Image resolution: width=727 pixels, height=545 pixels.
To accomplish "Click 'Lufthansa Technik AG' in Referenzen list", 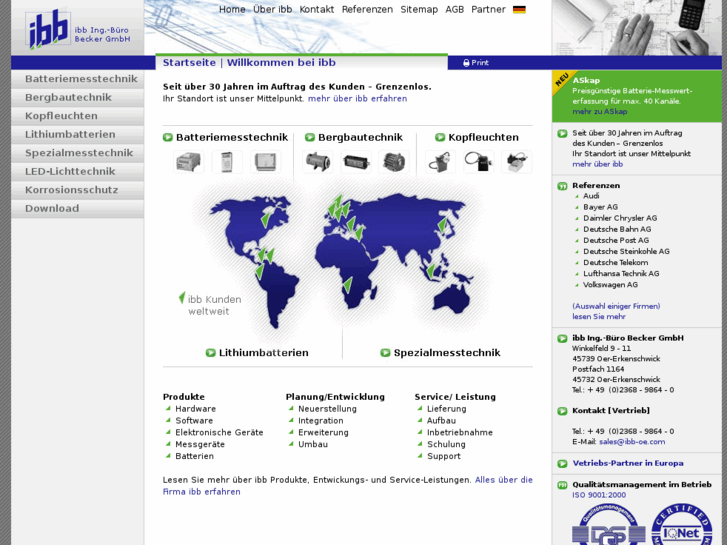I will 621,274.
